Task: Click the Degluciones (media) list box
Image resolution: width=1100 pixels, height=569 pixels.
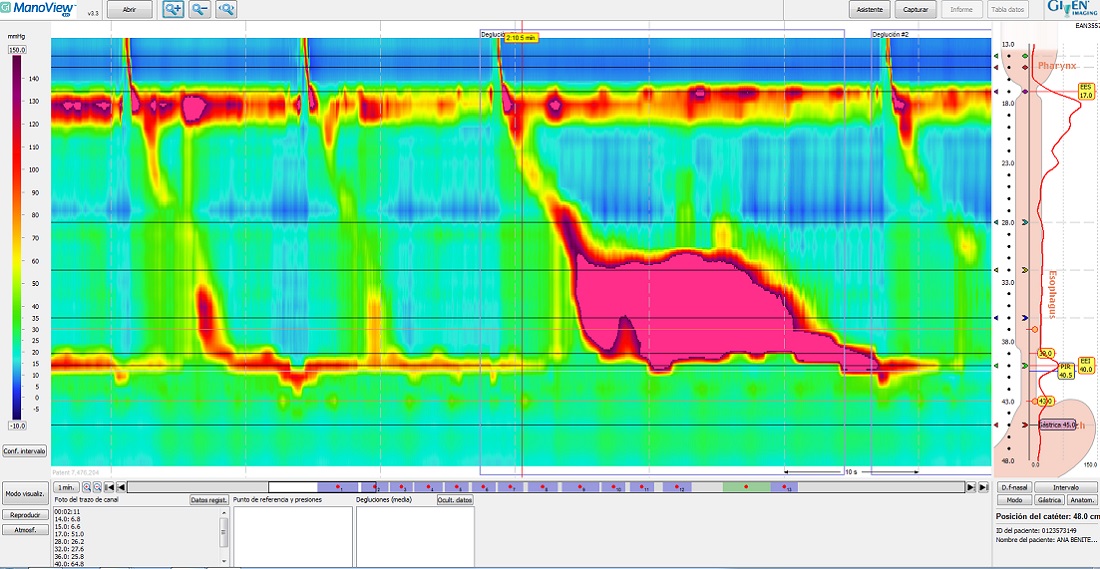Action: pyautogui.click(x=415, y=537)
